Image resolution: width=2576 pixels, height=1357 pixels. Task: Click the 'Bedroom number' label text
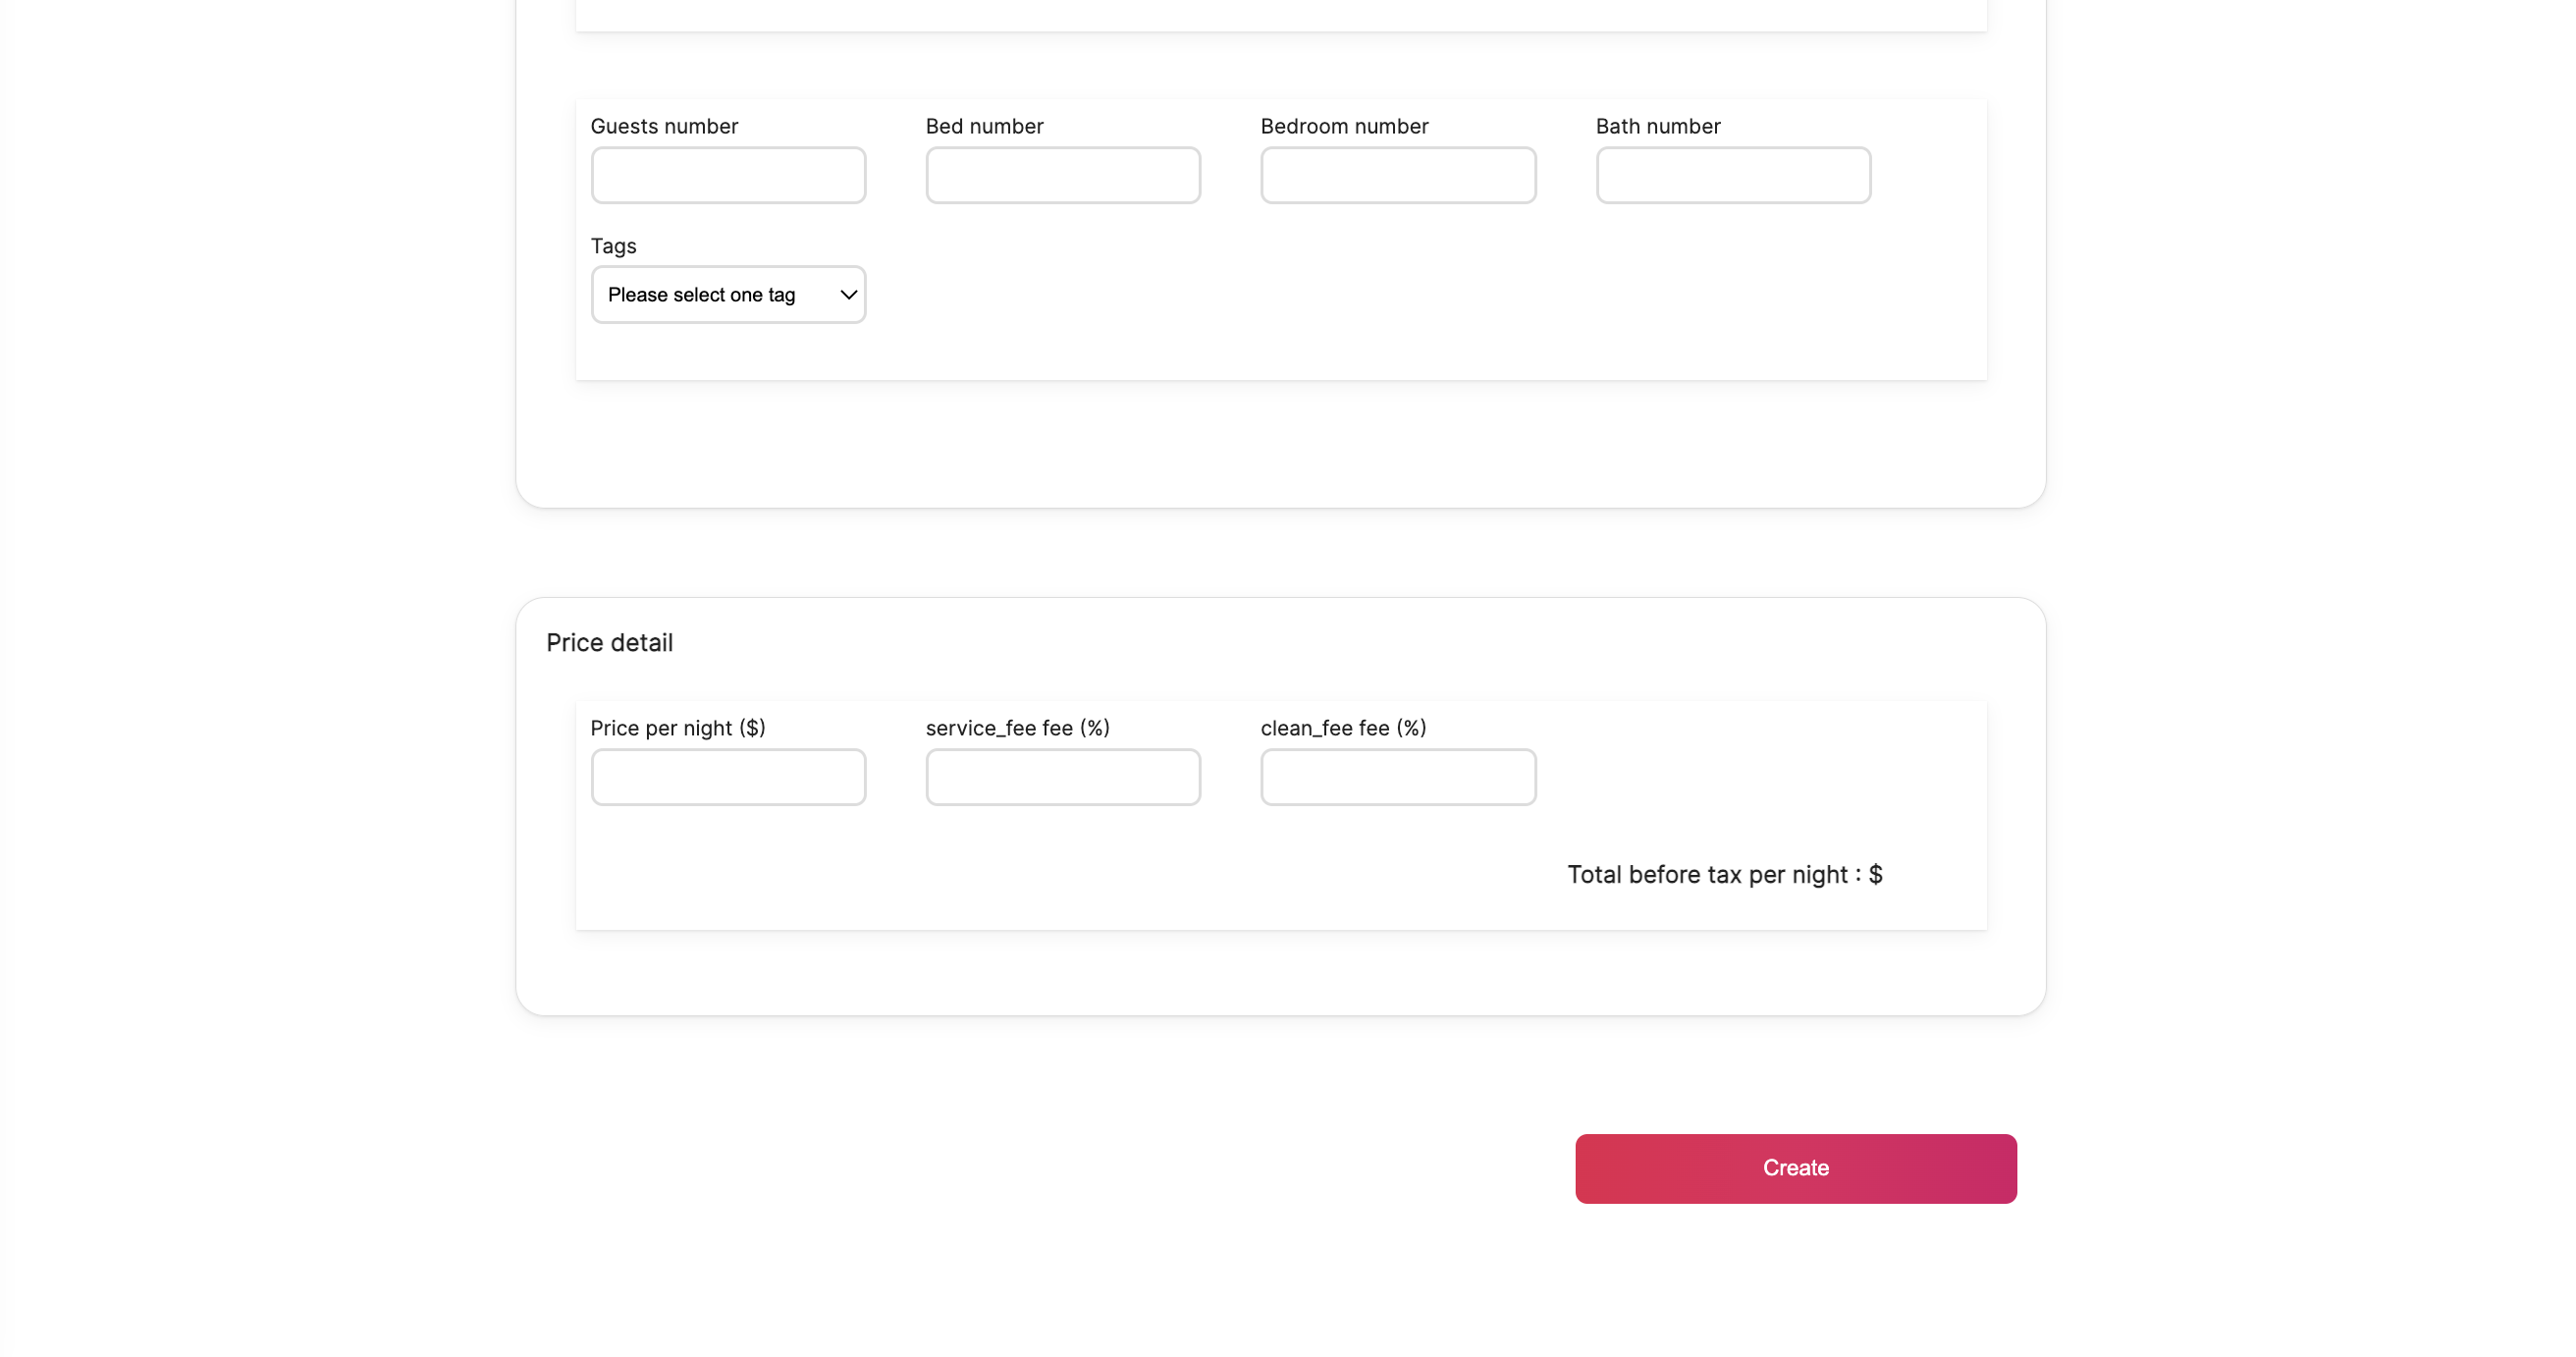pos(1344,126)
